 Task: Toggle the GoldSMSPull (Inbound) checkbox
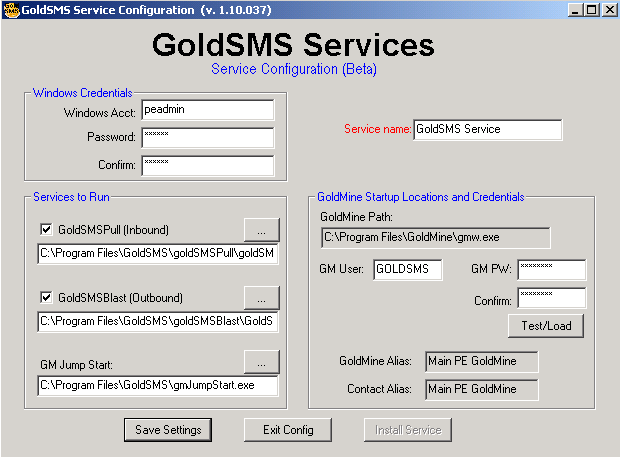coord(46,229)
